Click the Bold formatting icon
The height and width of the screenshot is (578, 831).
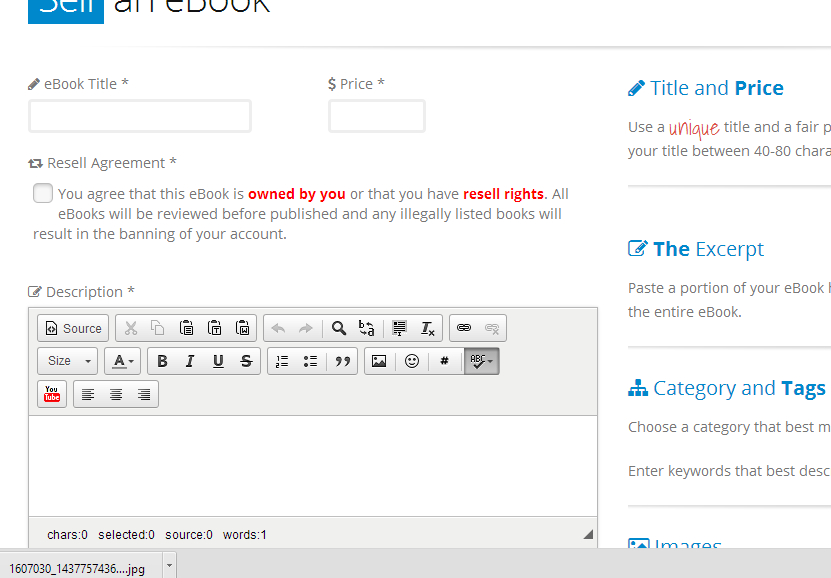coord(162,361)
